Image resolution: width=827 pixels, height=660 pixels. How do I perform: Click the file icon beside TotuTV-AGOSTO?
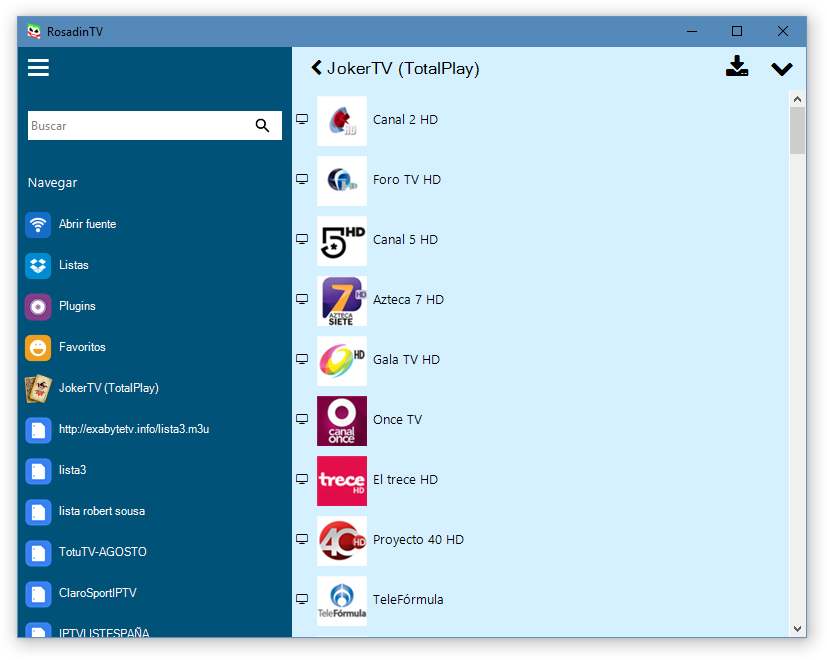pos(38,553)
